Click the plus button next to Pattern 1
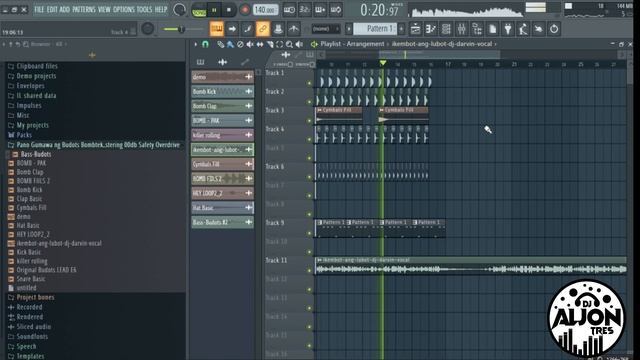The width and height of the screenshot is (640, 360). pyautogui.click(x=402, y=29)
